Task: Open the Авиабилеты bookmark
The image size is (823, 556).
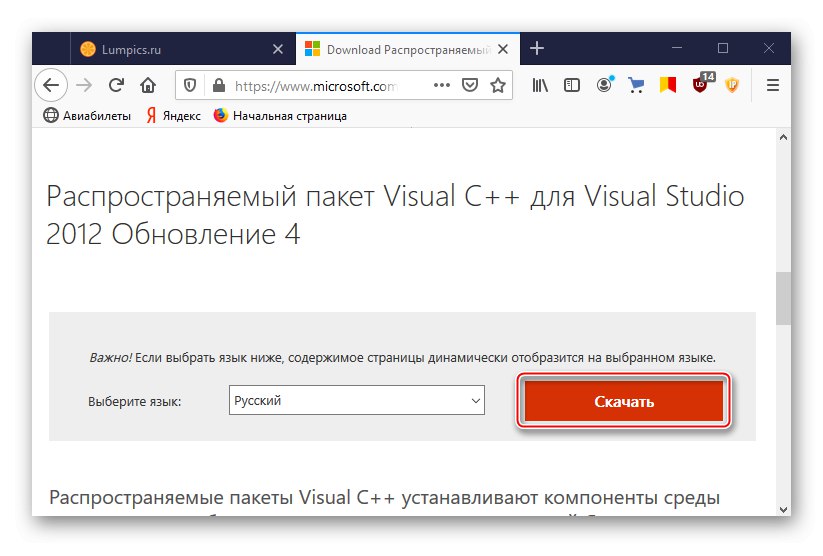Action: (x=87, y=116)
